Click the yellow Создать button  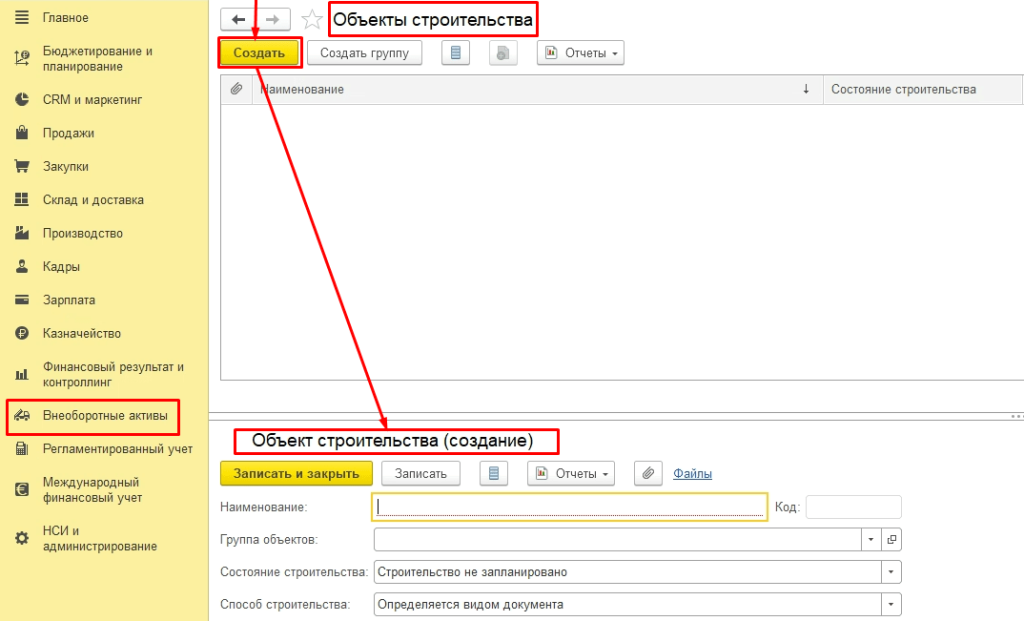259,53
